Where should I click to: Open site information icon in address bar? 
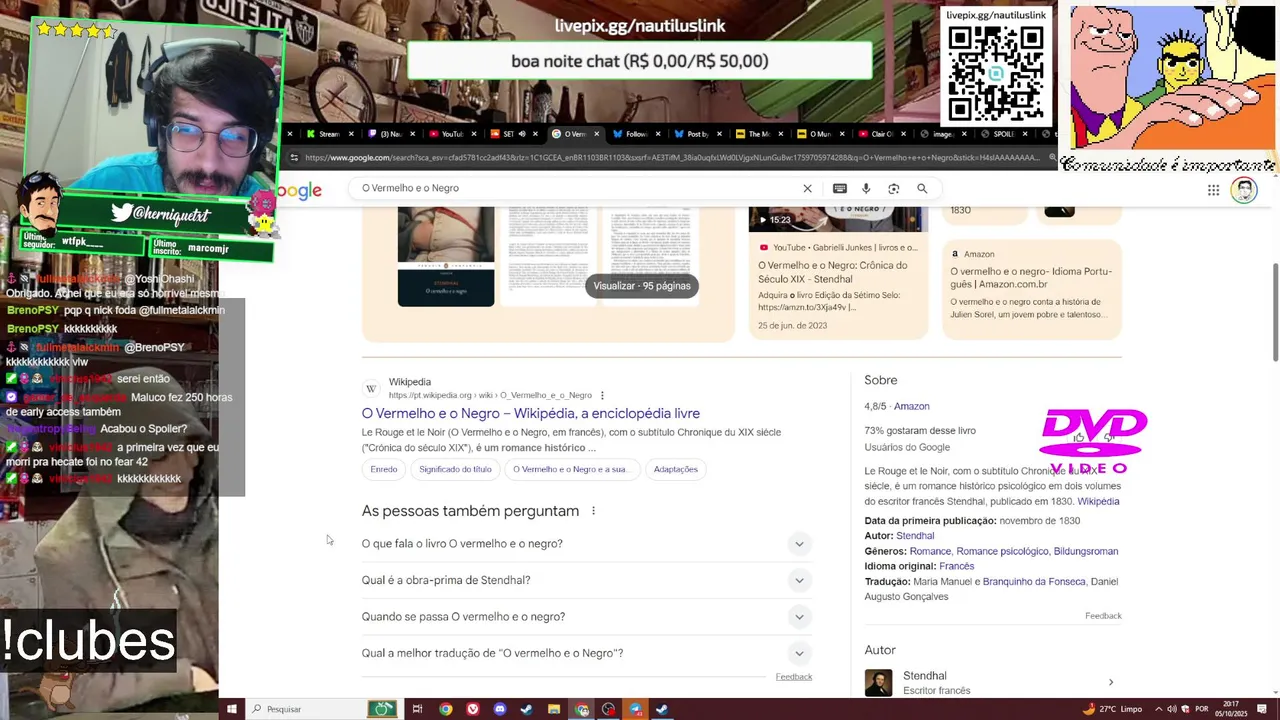tap(294, 157)
